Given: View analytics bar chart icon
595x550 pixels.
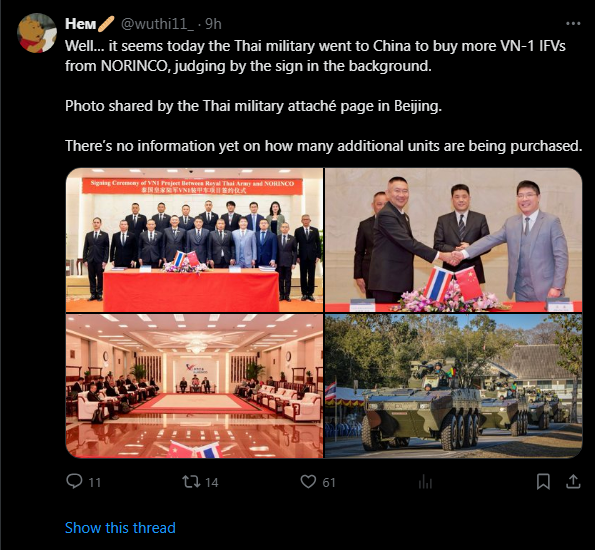Looking at the screenshot, I should [x=425, y=482].
